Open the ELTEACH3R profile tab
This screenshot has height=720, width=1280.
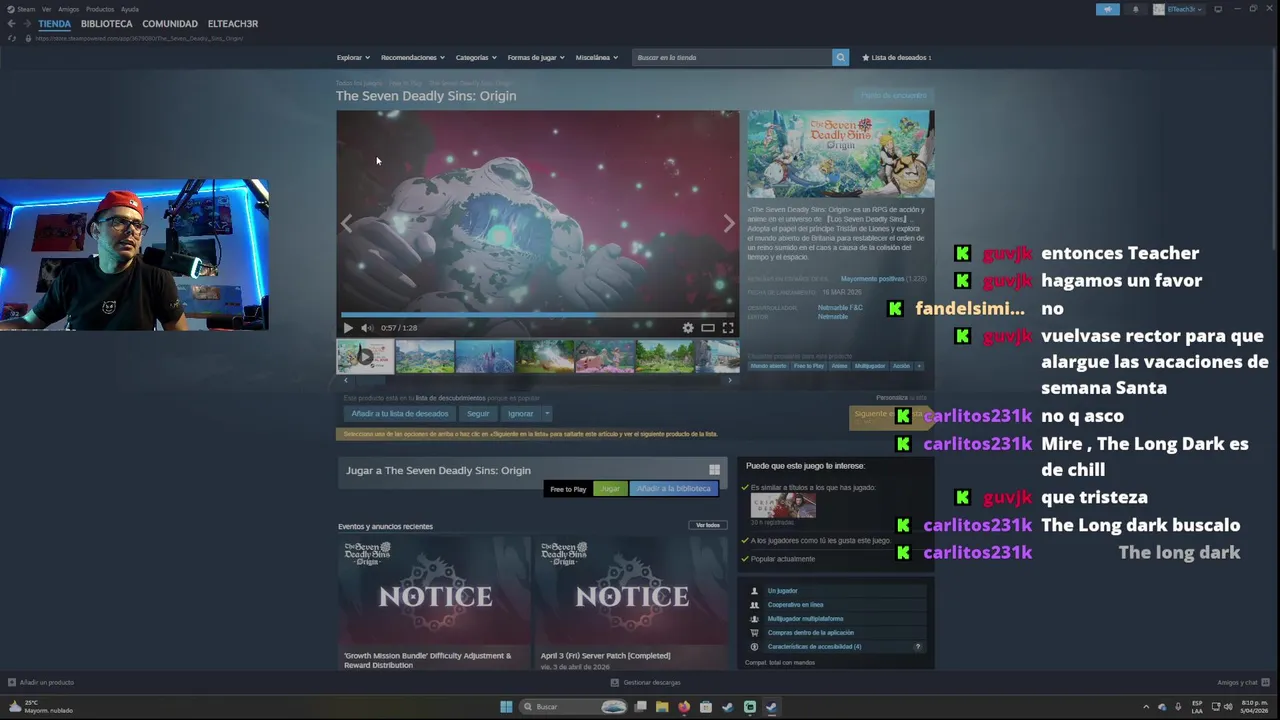click(x=233, y=24)
